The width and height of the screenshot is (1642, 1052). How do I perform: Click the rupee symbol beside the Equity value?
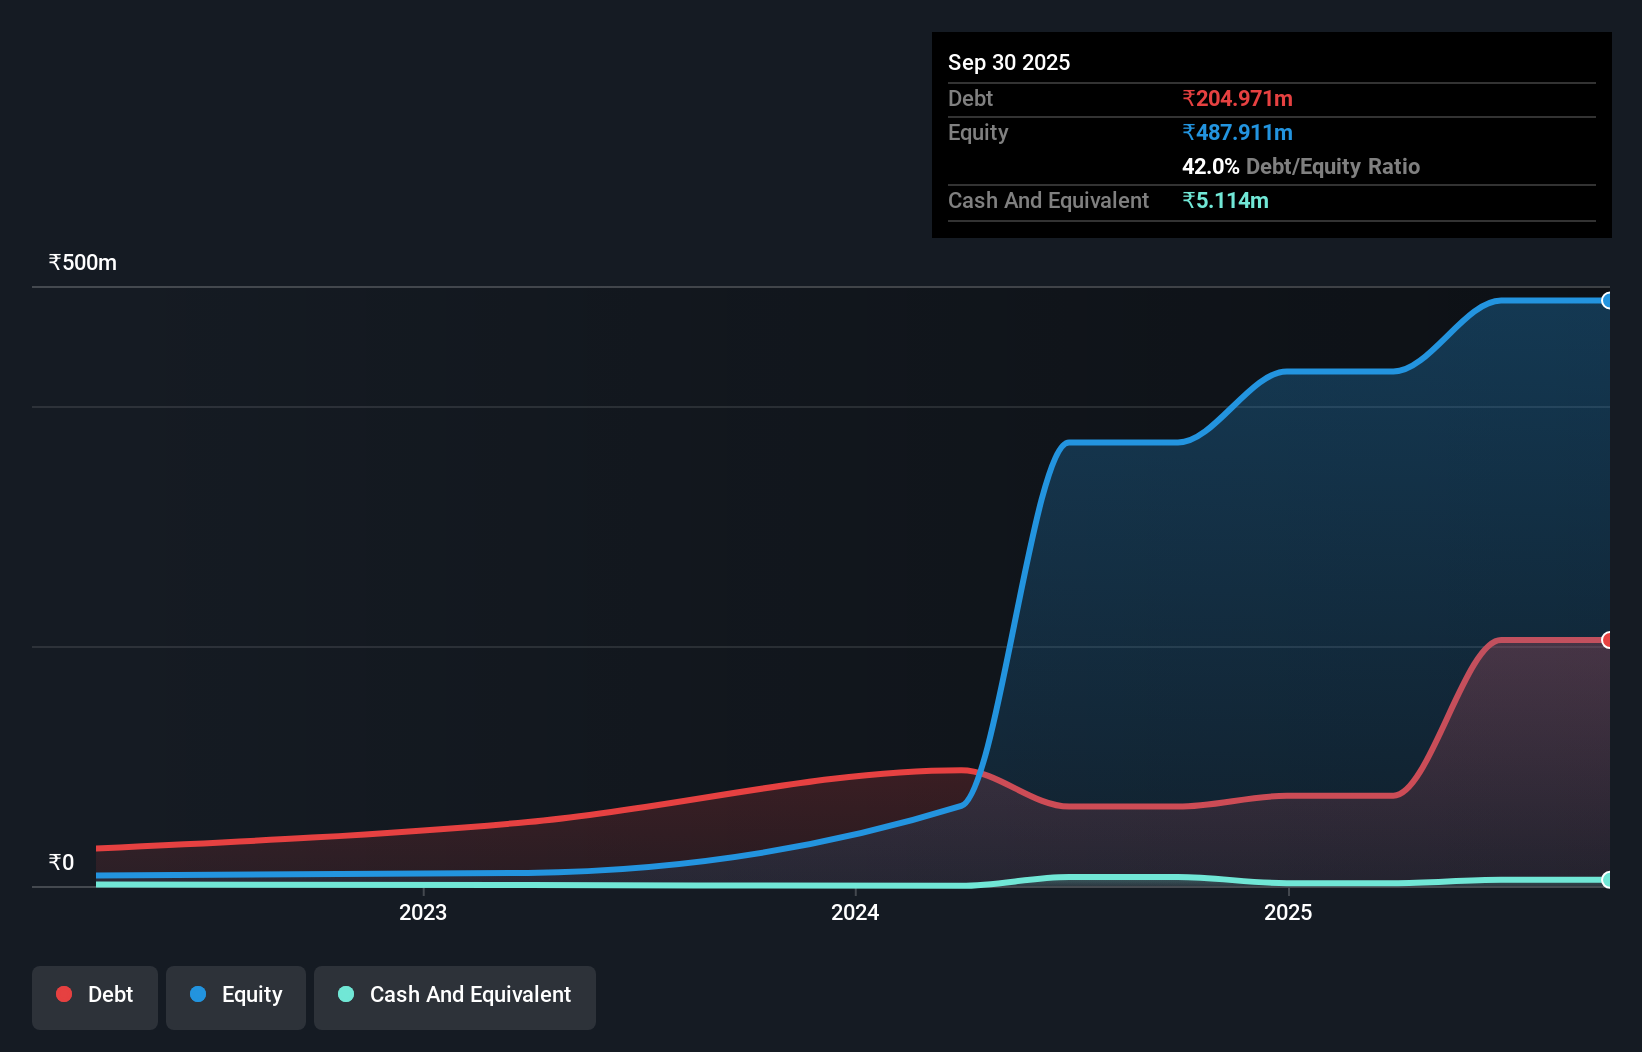[x=1188, y=132]
